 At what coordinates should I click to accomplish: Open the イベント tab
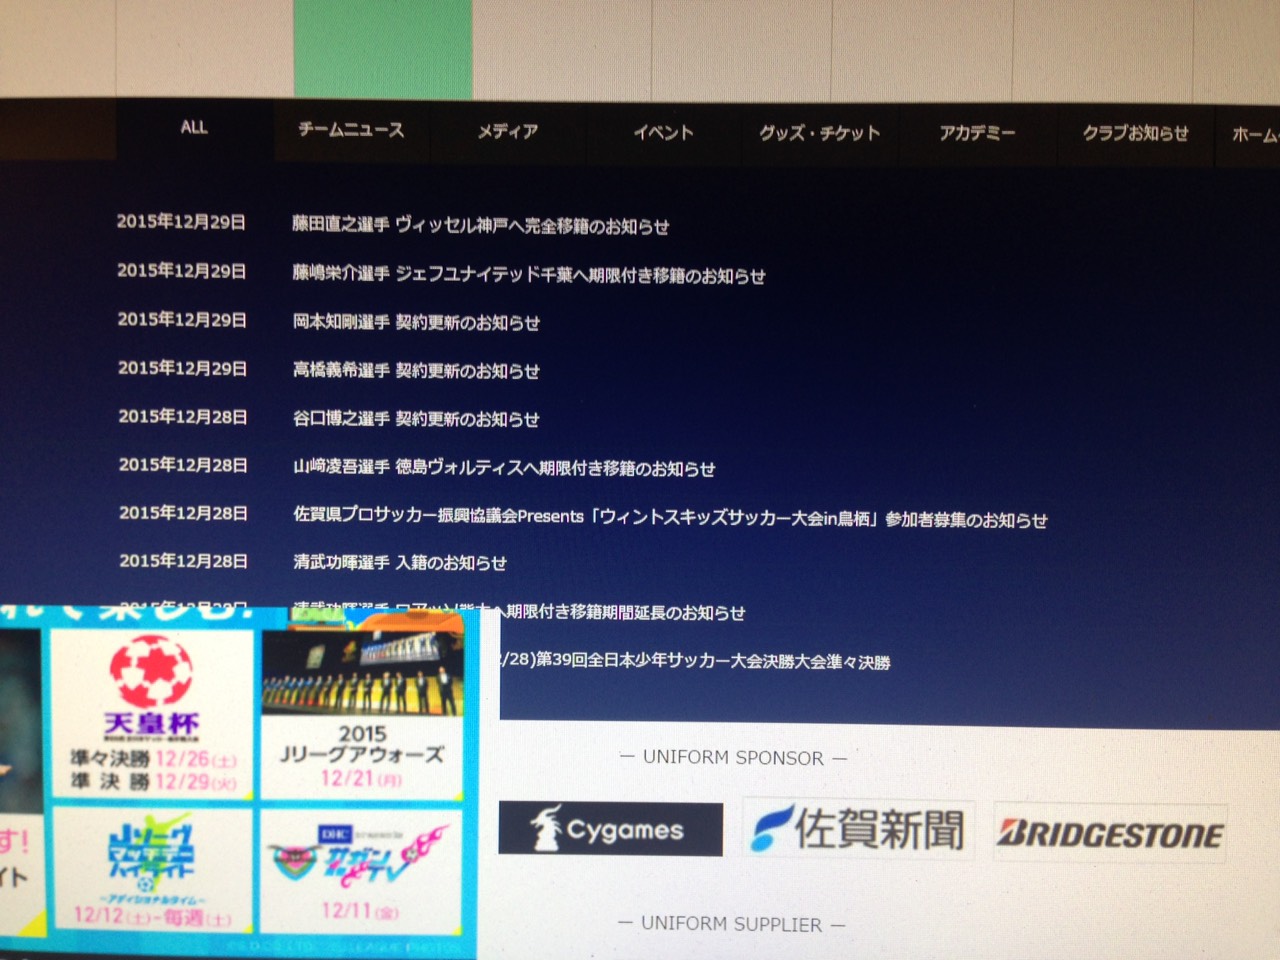pos(663,132)
